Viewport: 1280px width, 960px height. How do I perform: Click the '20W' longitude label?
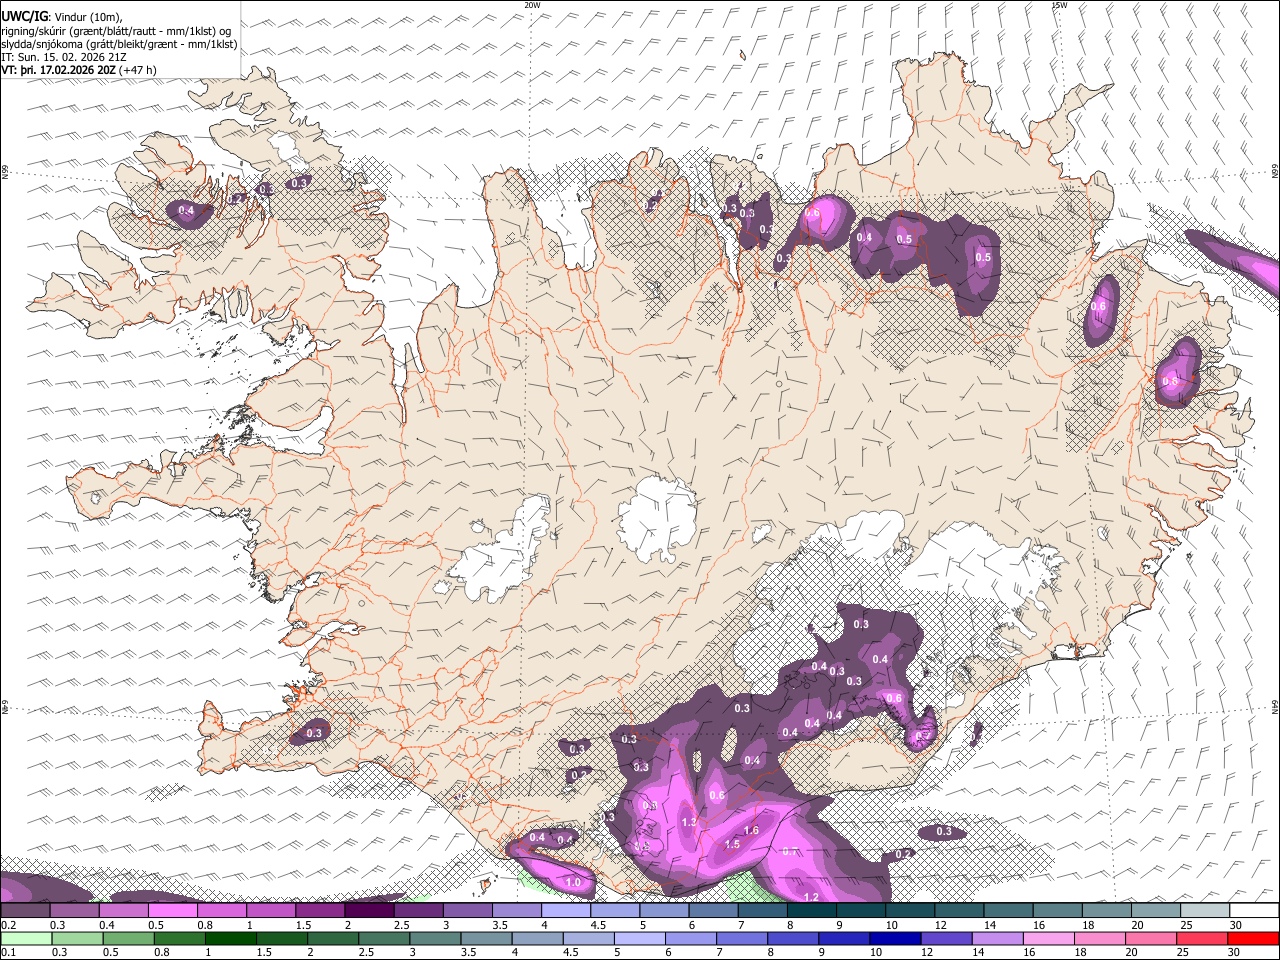pos(532,5)
